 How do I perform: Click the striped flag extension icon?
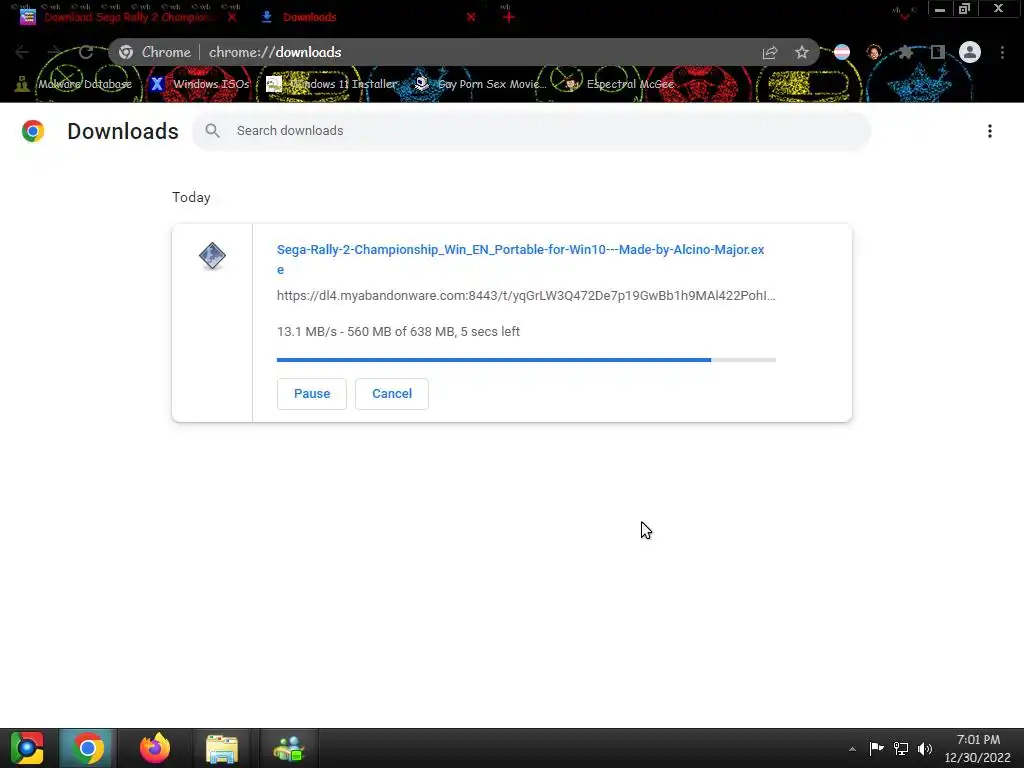[842, 52]
